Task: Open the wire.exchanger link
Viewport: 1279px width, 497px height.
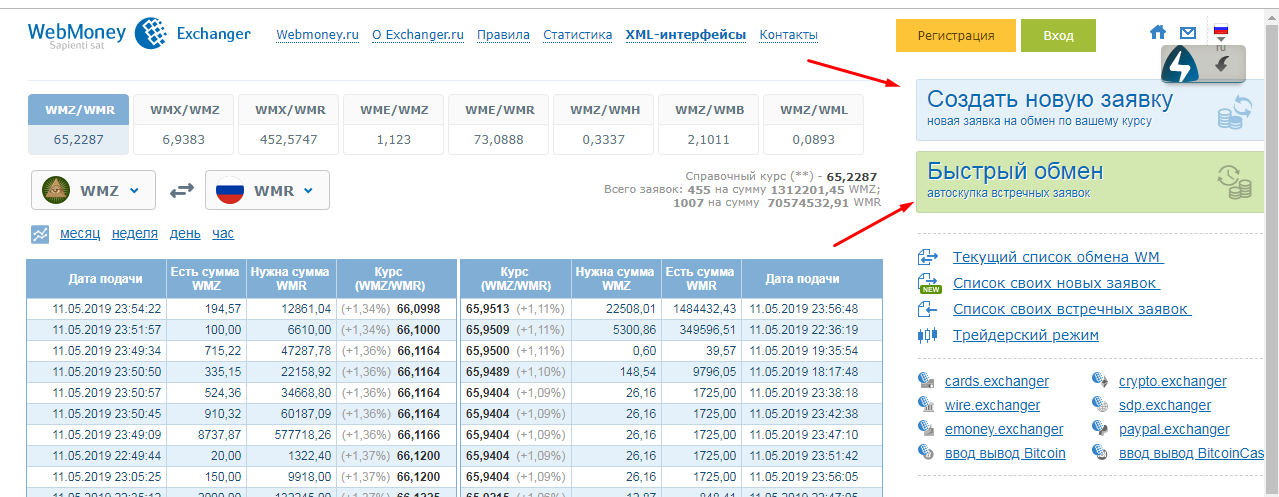Action: pyautogui.click(x=992, y=405)
